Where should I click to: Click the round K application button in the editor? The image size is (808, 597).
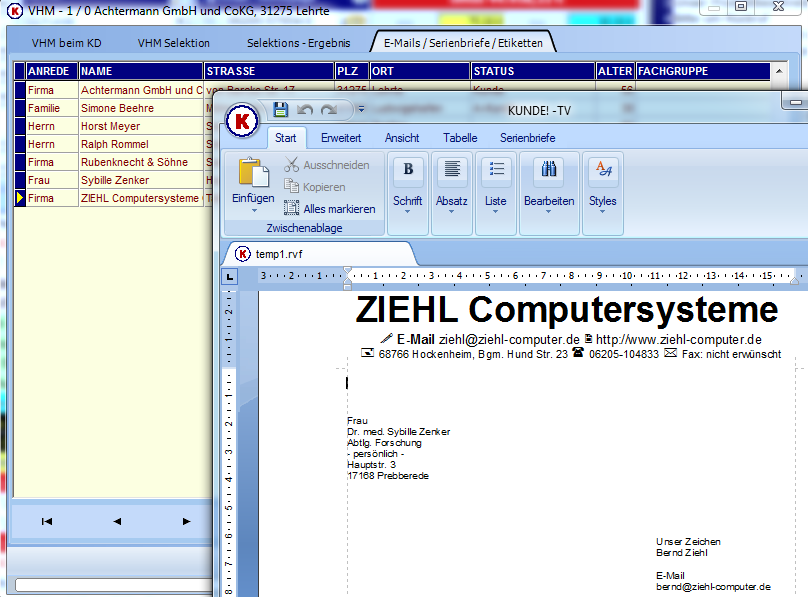pyautogui.click(x=242, y=121)
